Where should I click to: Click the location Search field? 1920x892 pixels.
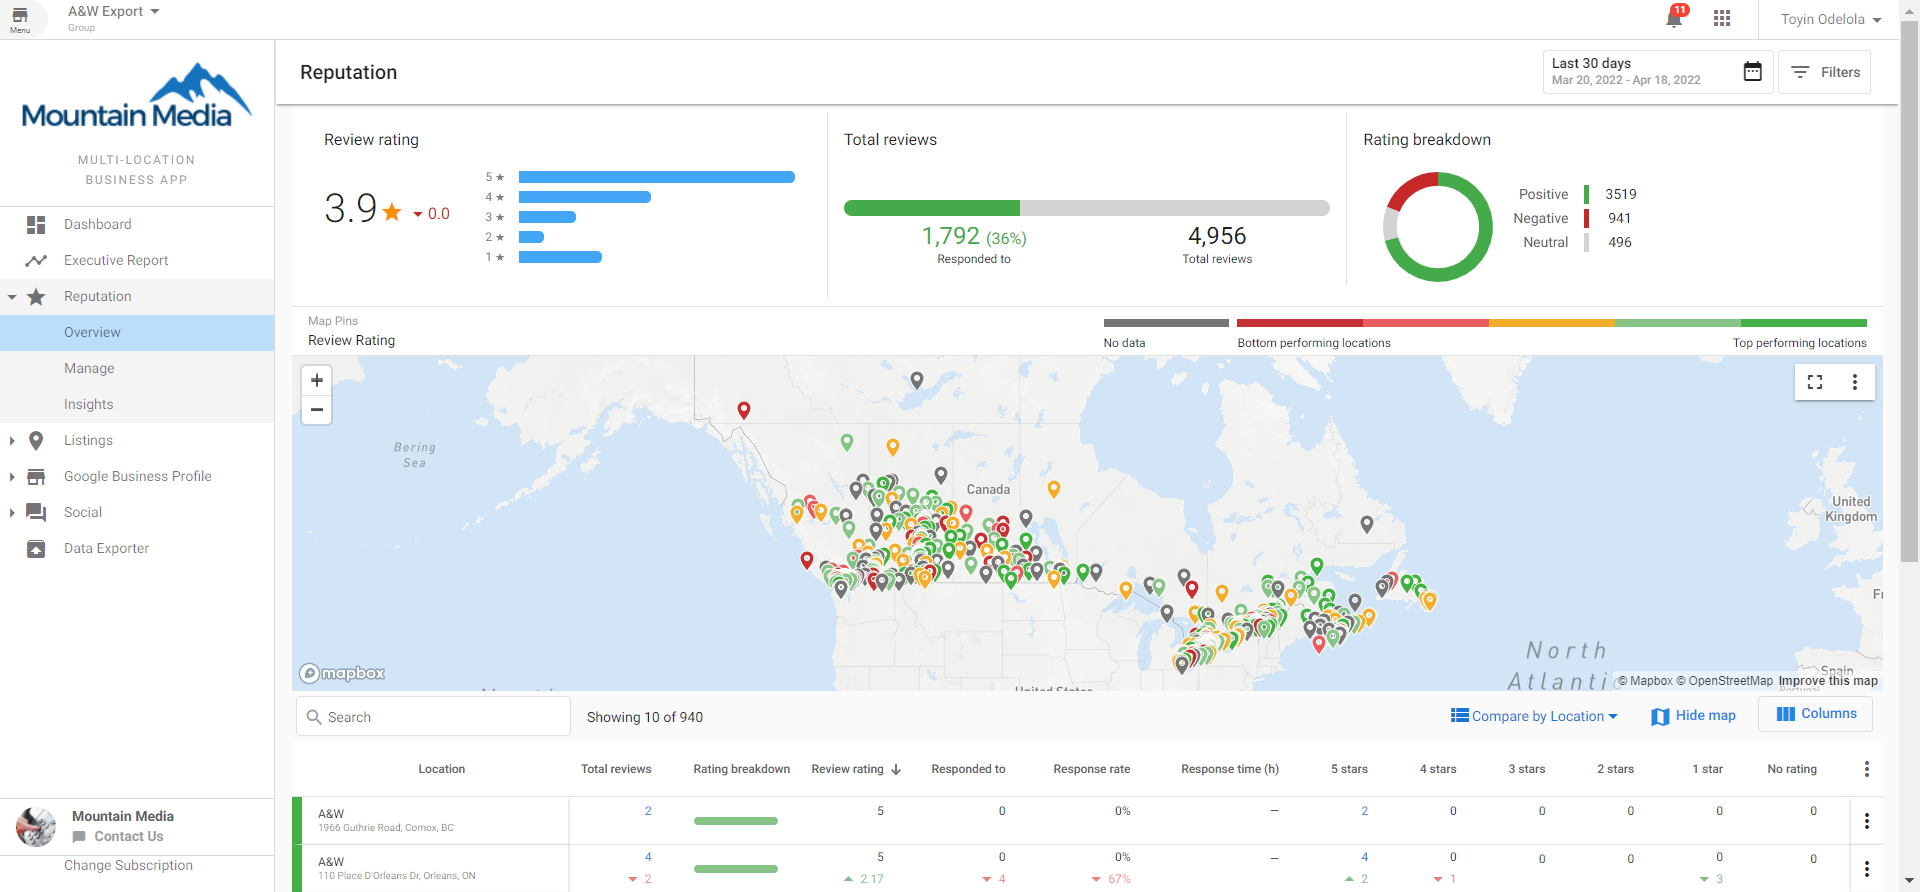coord(434,717)
